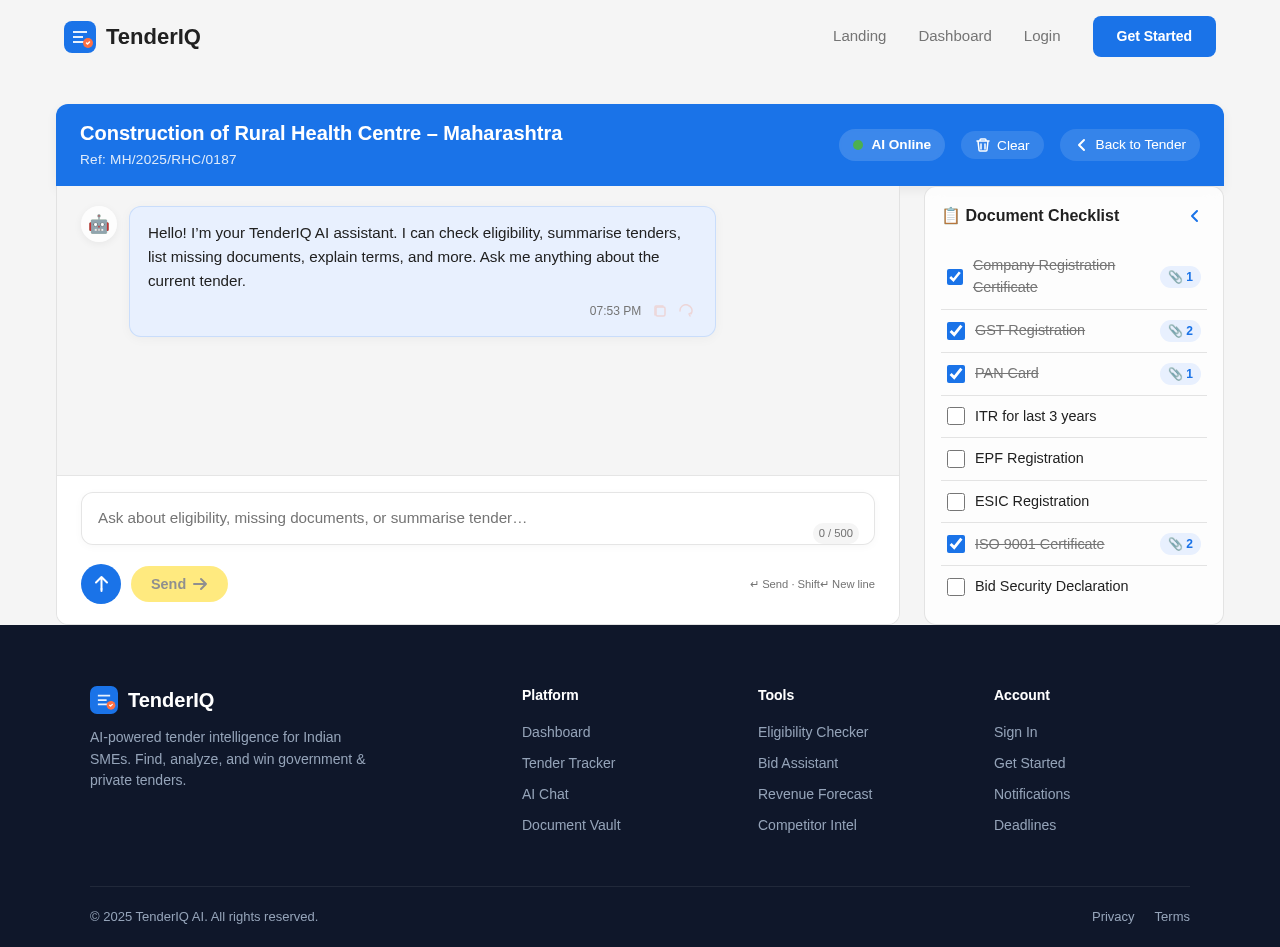Open ISO 9001 Certificate attachments badge
The height and width of the screenshot is (947, 1280).
(x=1180, y=544)
